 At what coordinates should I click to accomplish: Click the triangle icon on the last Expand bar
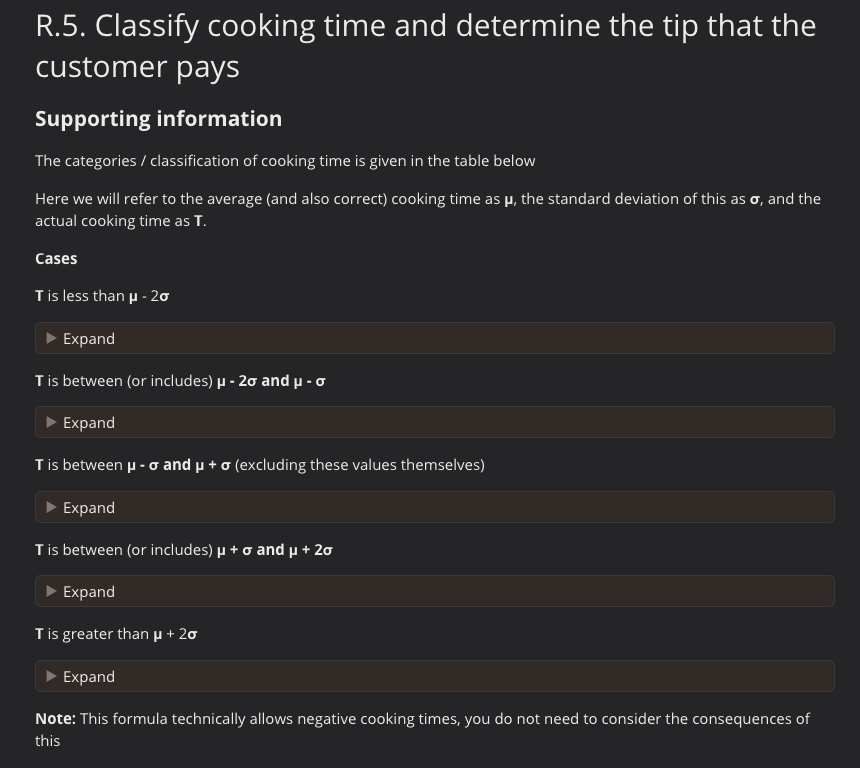coord(51,676)
